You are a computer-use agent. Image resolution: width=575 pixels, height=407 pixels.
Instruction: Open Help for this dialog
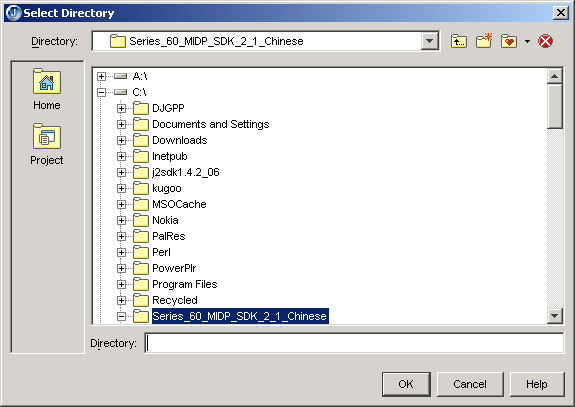(x=536, y=384)
